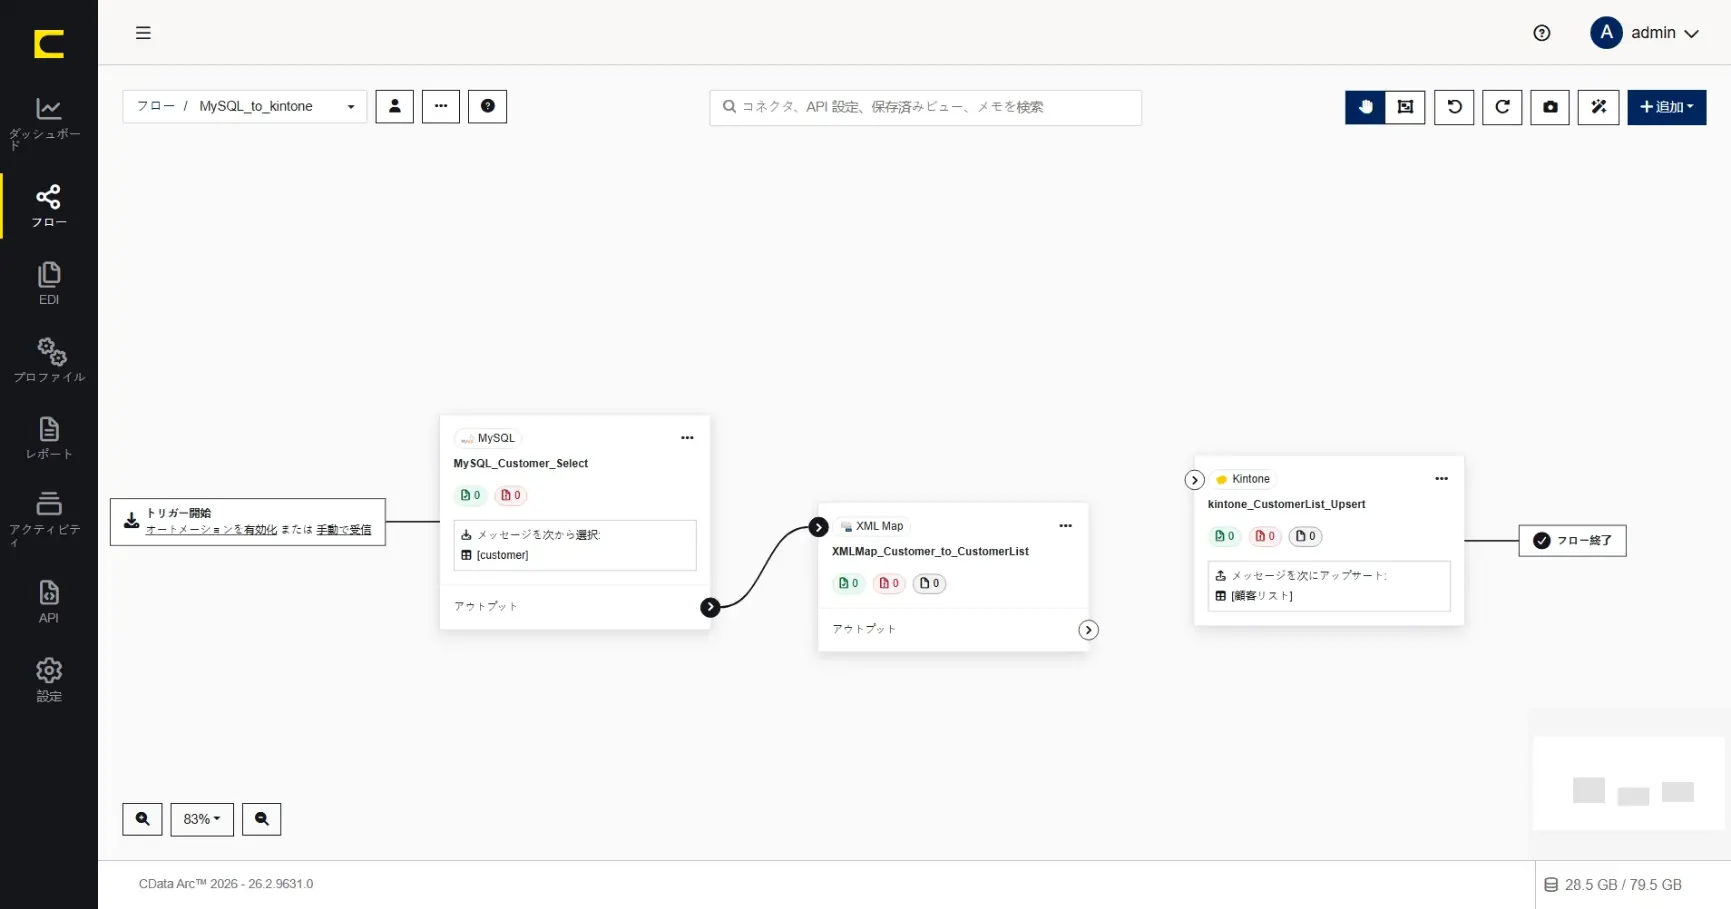Open API in the sidebar

coord(48,602)
